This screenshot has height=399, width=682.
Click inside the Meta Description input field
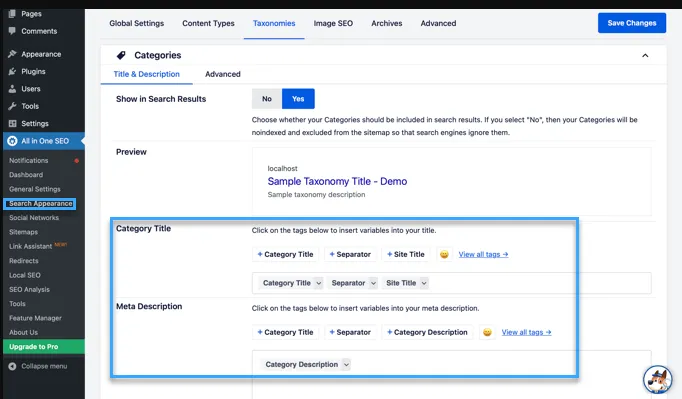pyautogui.click(x=451, y=374)
